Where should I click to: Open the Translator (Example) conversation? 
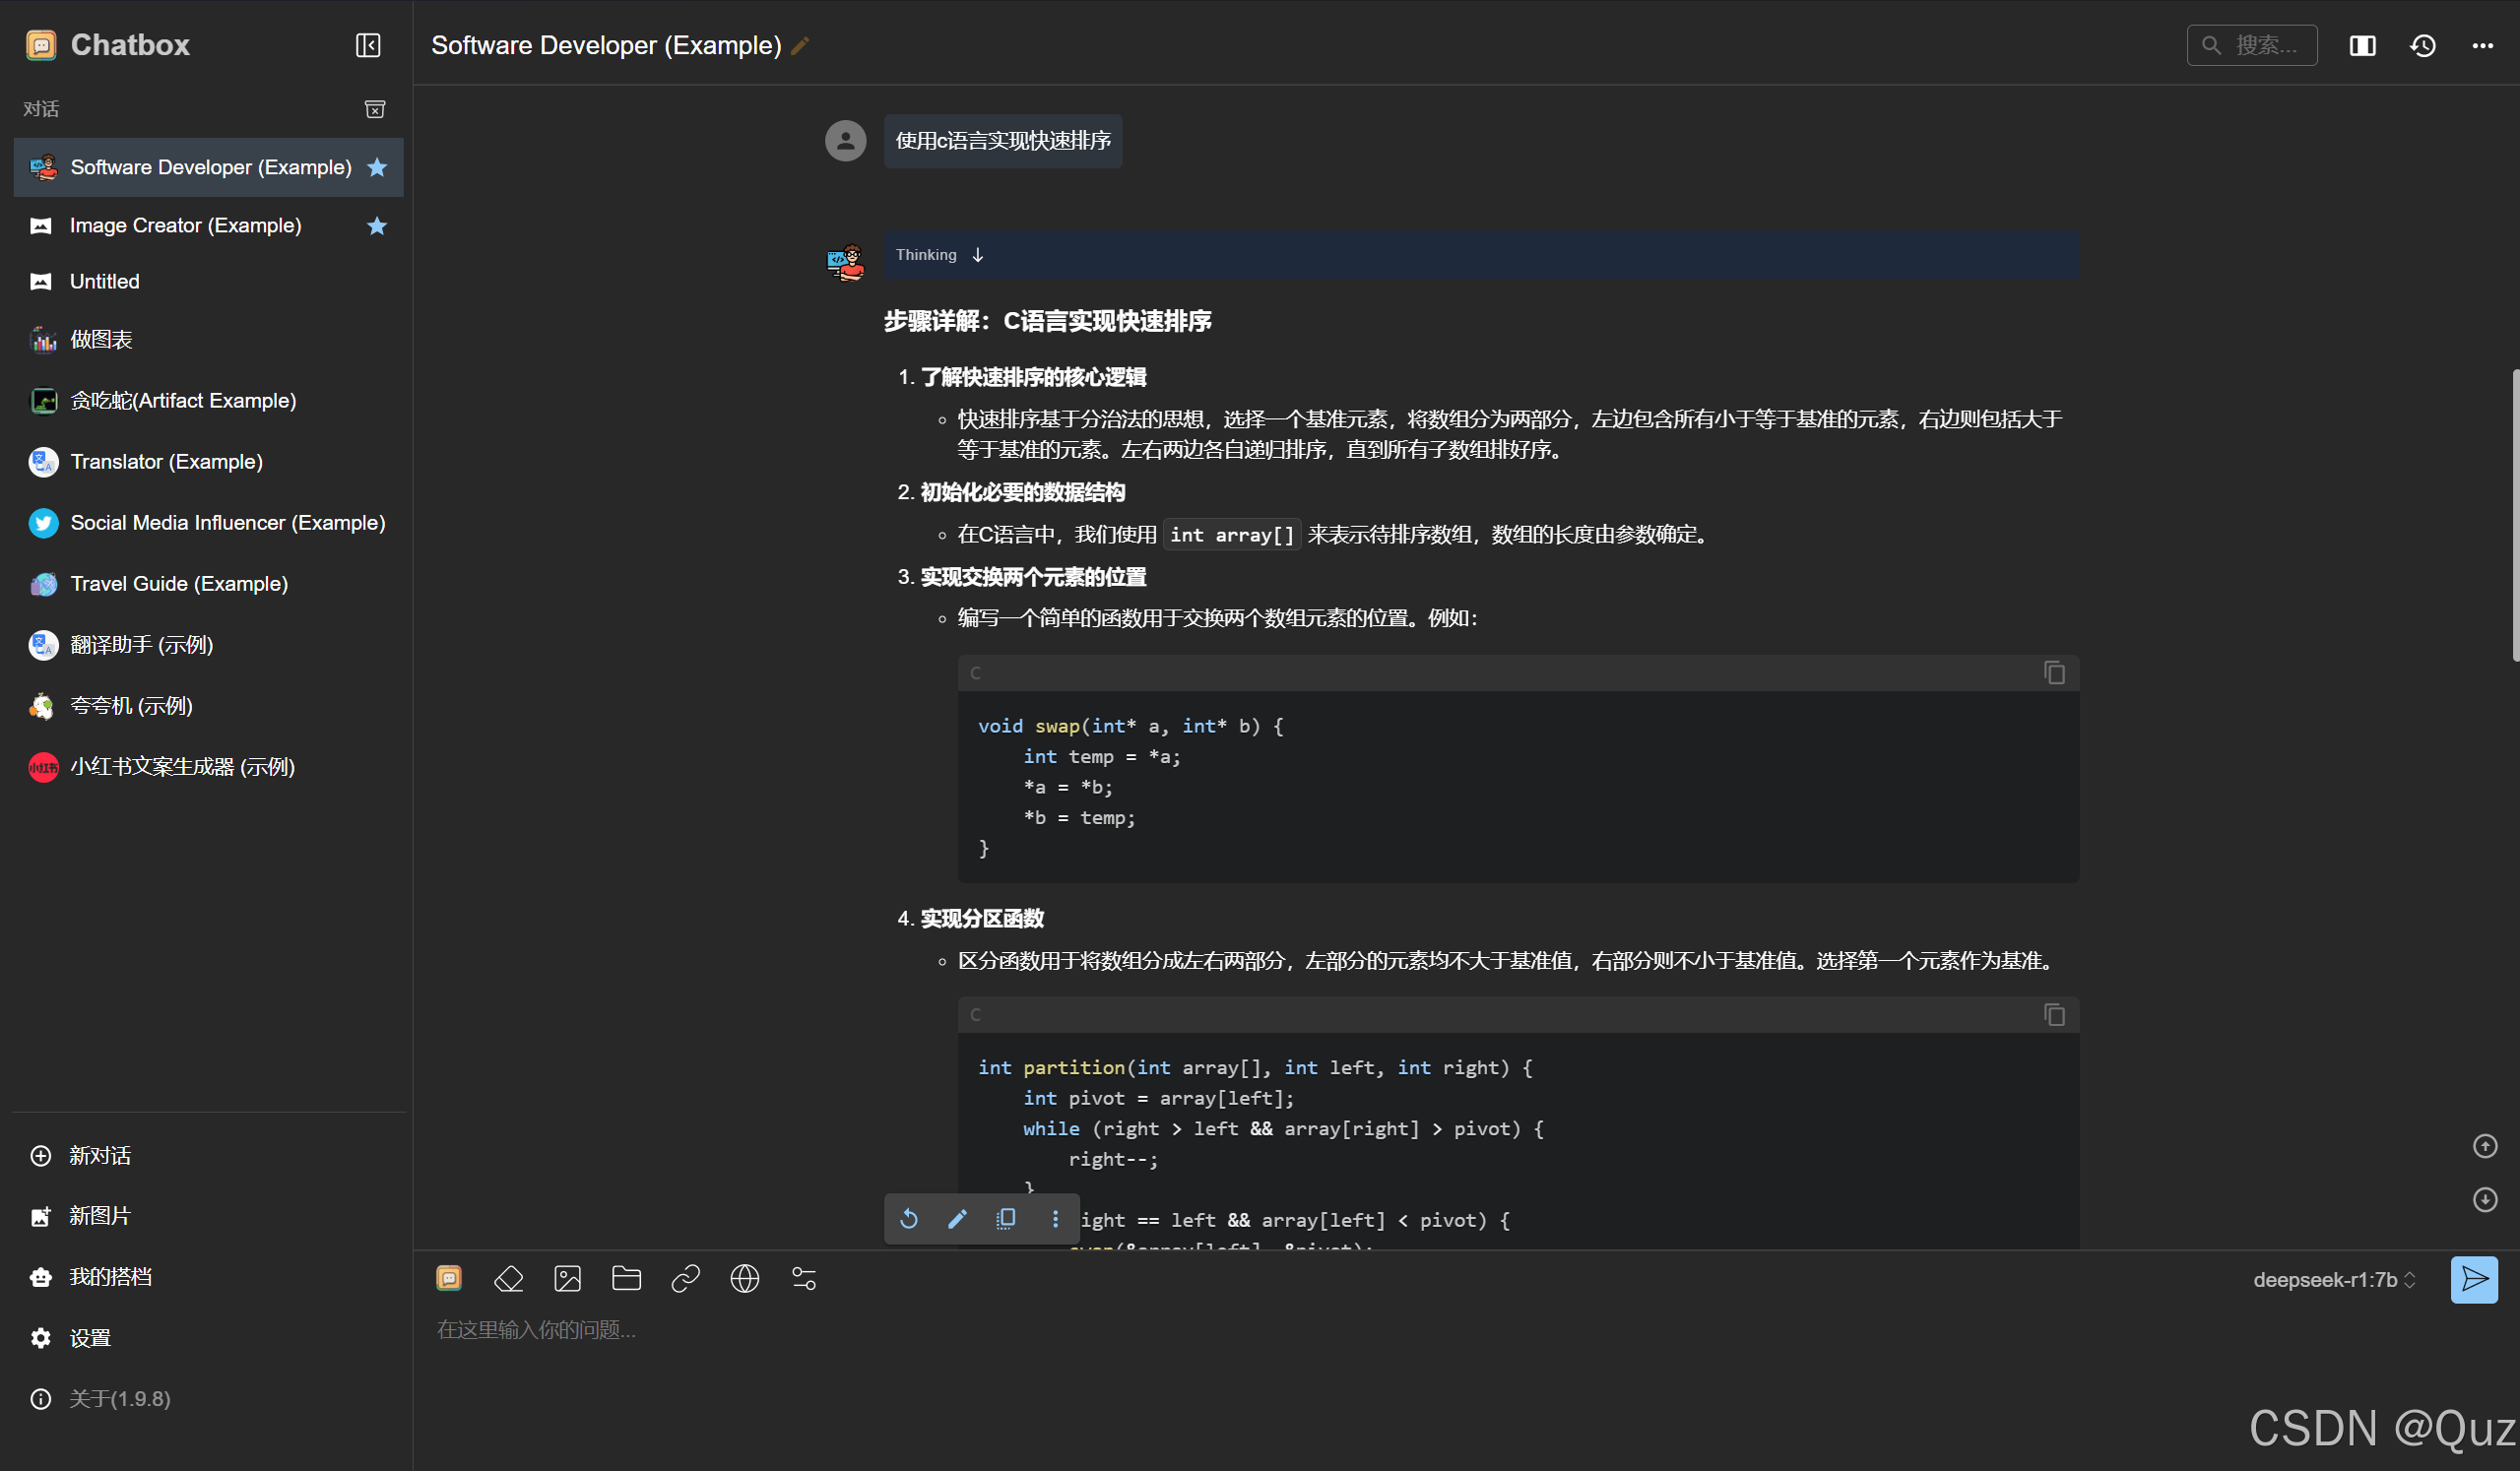(x=166, y=462)
